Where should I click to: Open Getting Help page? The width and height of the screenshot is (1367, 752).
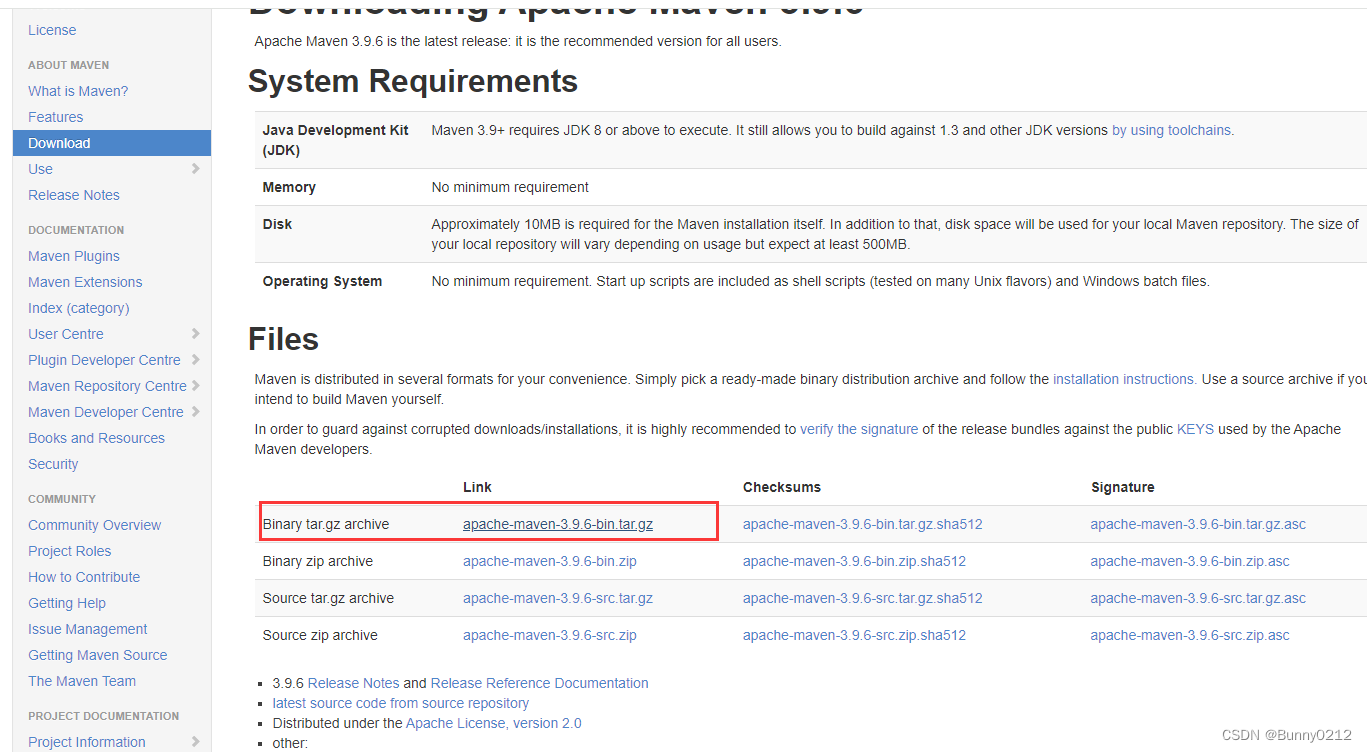coord(67,603)
